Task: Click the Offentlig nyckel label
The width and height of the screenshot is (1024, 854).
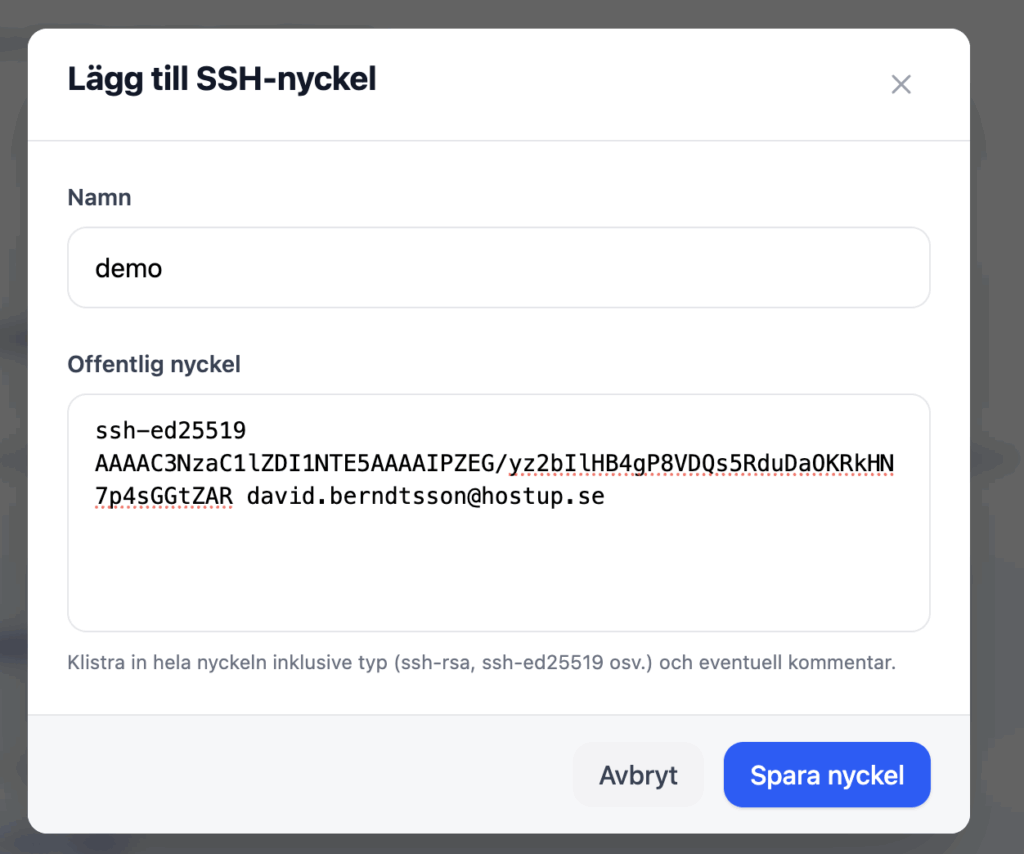Action: (x=154, y=365)
